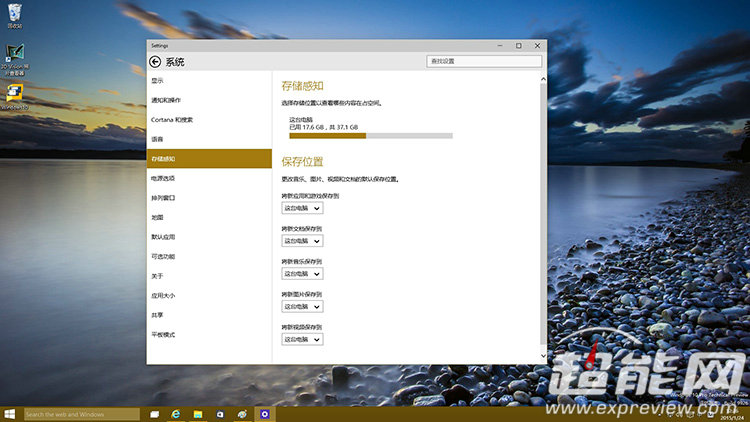Click the 查找设置 search field
The image size is (750, 422).
tap(484, 61)
